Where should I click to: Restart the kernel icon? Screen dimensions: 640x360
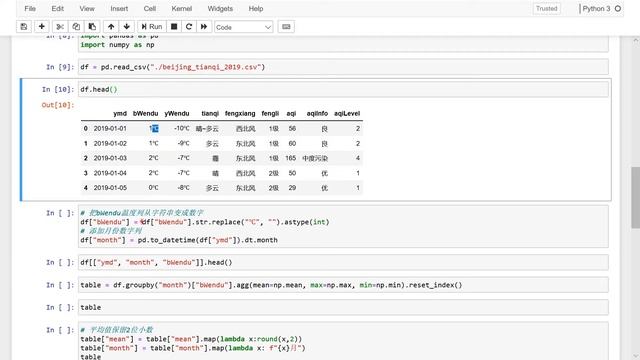189,27
